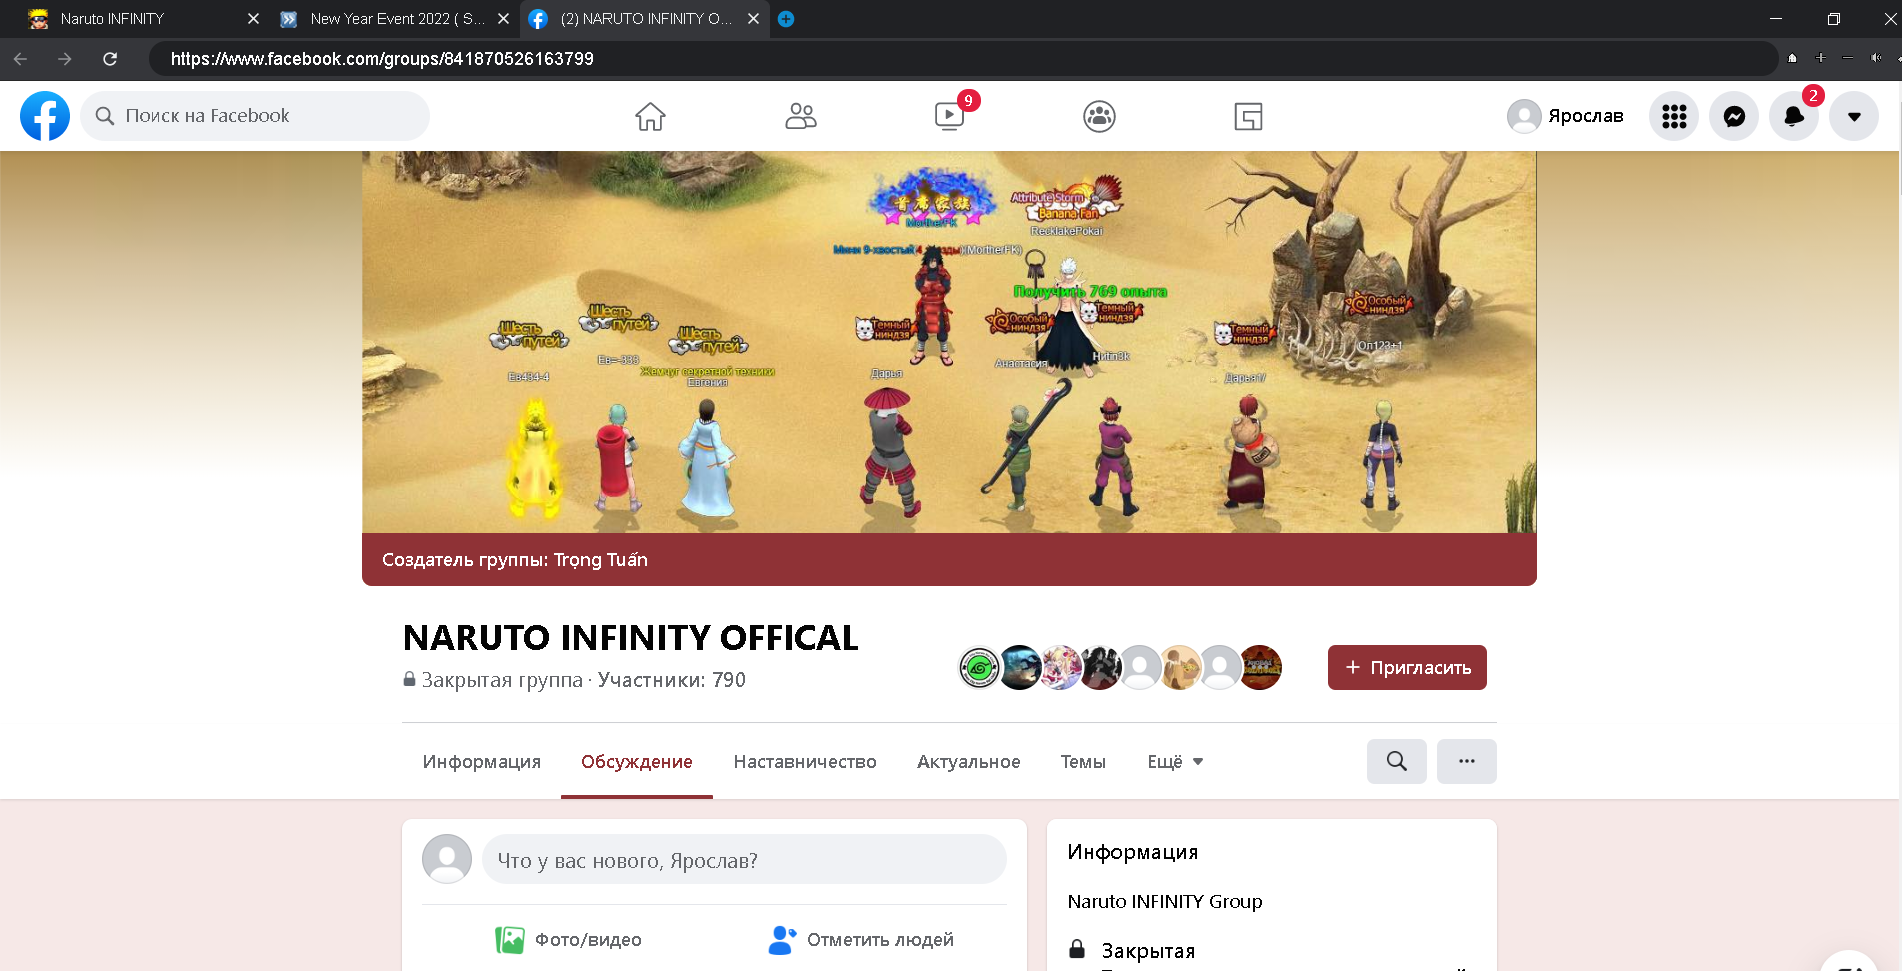
Task: Click the browser back arrow
Action: (x=20, y=59)
